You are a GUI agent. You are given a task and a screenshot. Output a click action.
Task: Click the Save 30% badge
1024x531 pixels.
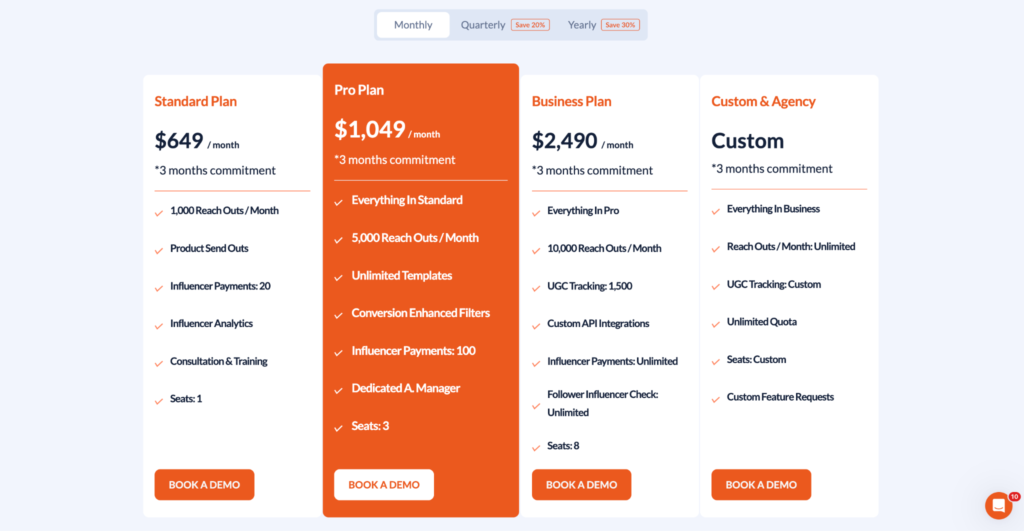(x=620, y=25)
